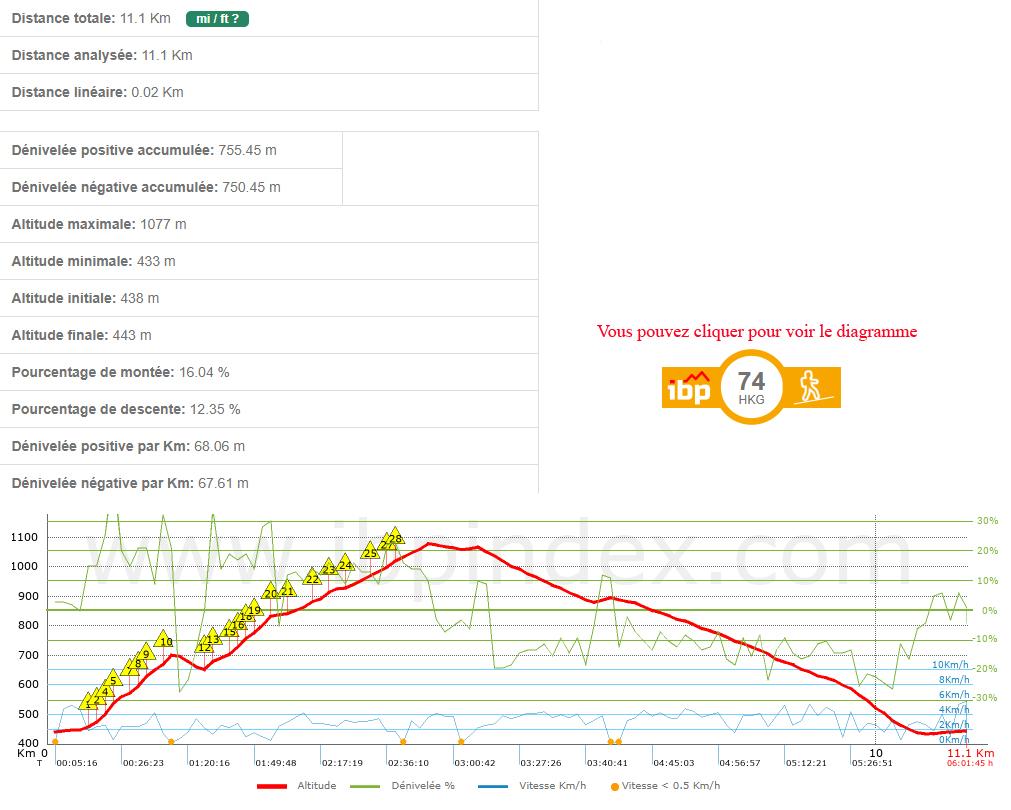Click the 01:20:16 time label on the axis
This screenshot has height=810, width=1011.
coord(209,763)
